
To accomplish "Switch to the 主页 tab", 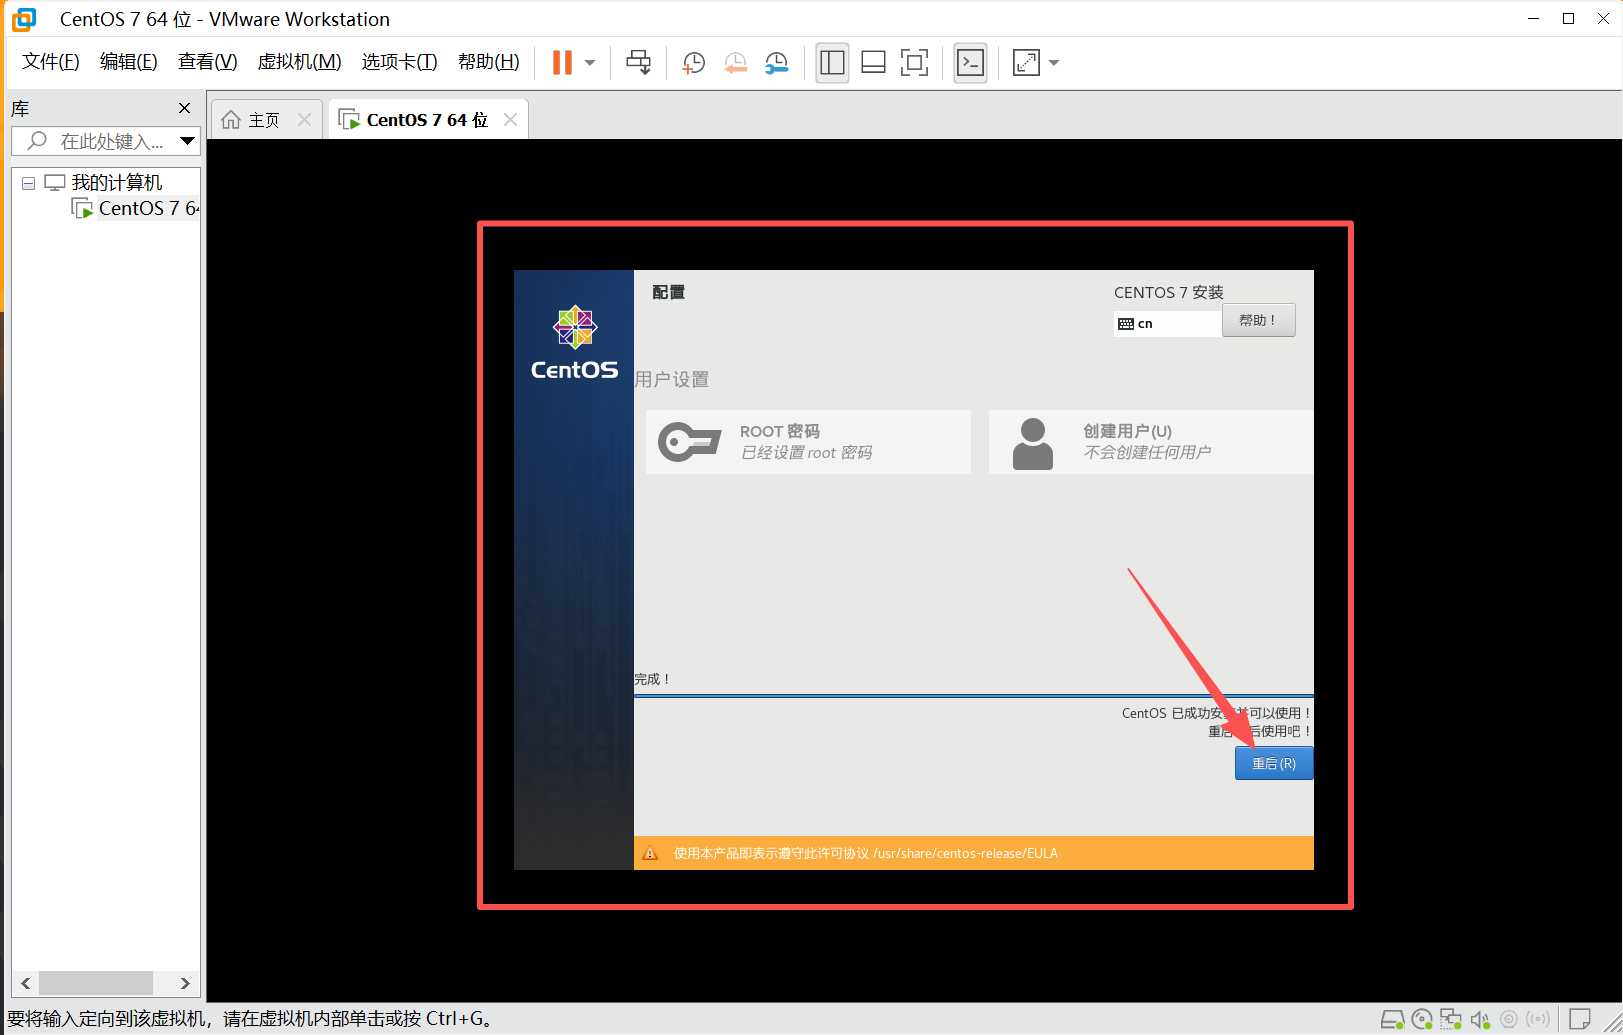I will 263,120.
